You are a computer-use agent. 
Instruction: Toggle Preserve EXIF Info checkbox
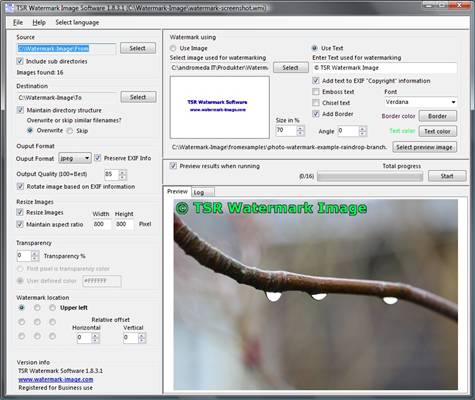tap(97, 158)
